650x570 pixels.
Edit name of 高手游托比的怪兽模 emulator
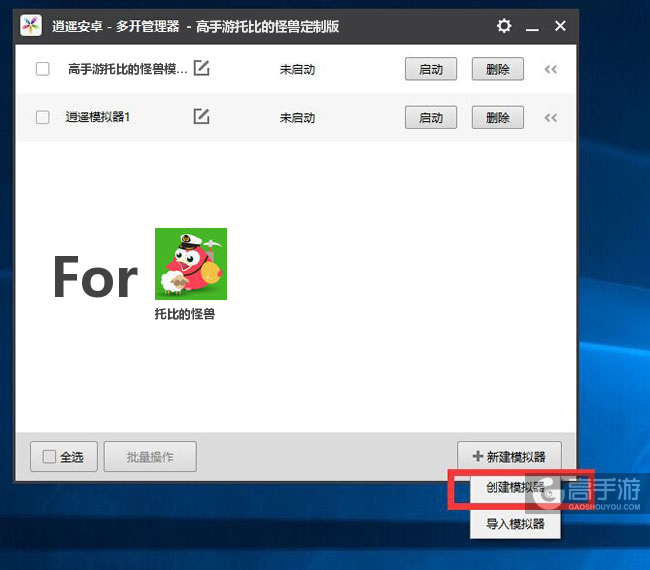201,68
